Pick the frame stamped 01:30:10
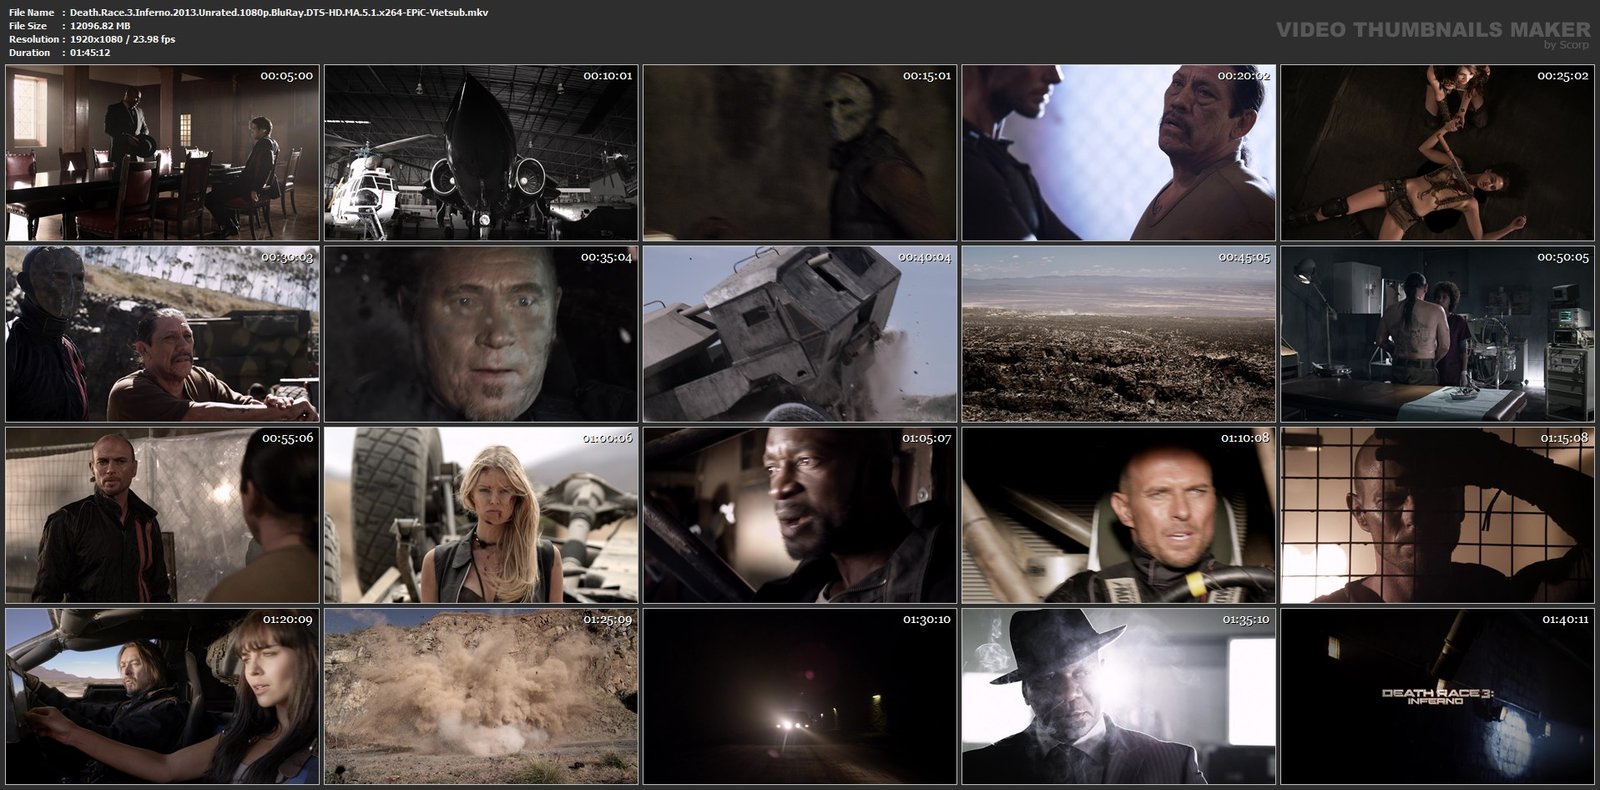The width and height of the screenshot is (1600, 790). (800, 696)
